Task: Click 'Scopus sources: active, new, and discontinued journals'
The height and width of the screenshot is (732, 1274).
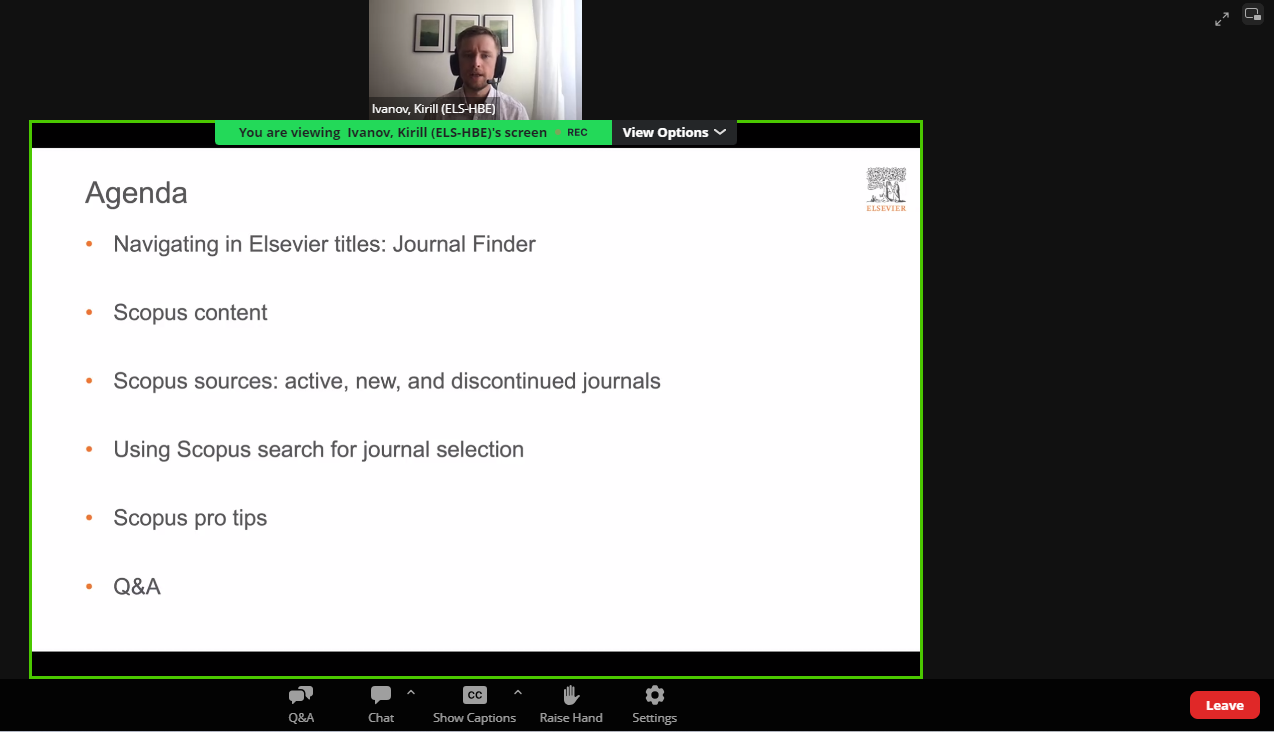Action: coord(387,381)
